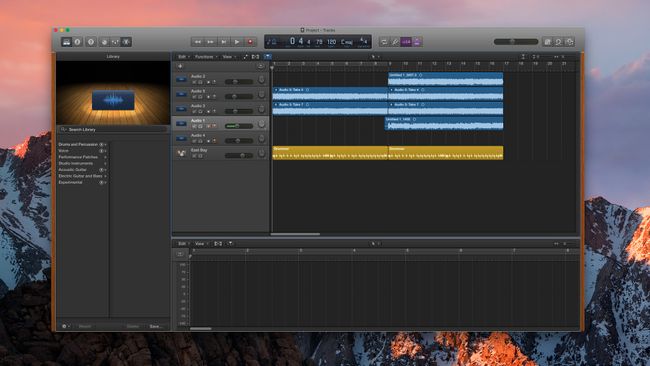Click the Quick Help question mark button
The width and height of the screenshot is (650, 366).
click(91, 42)
